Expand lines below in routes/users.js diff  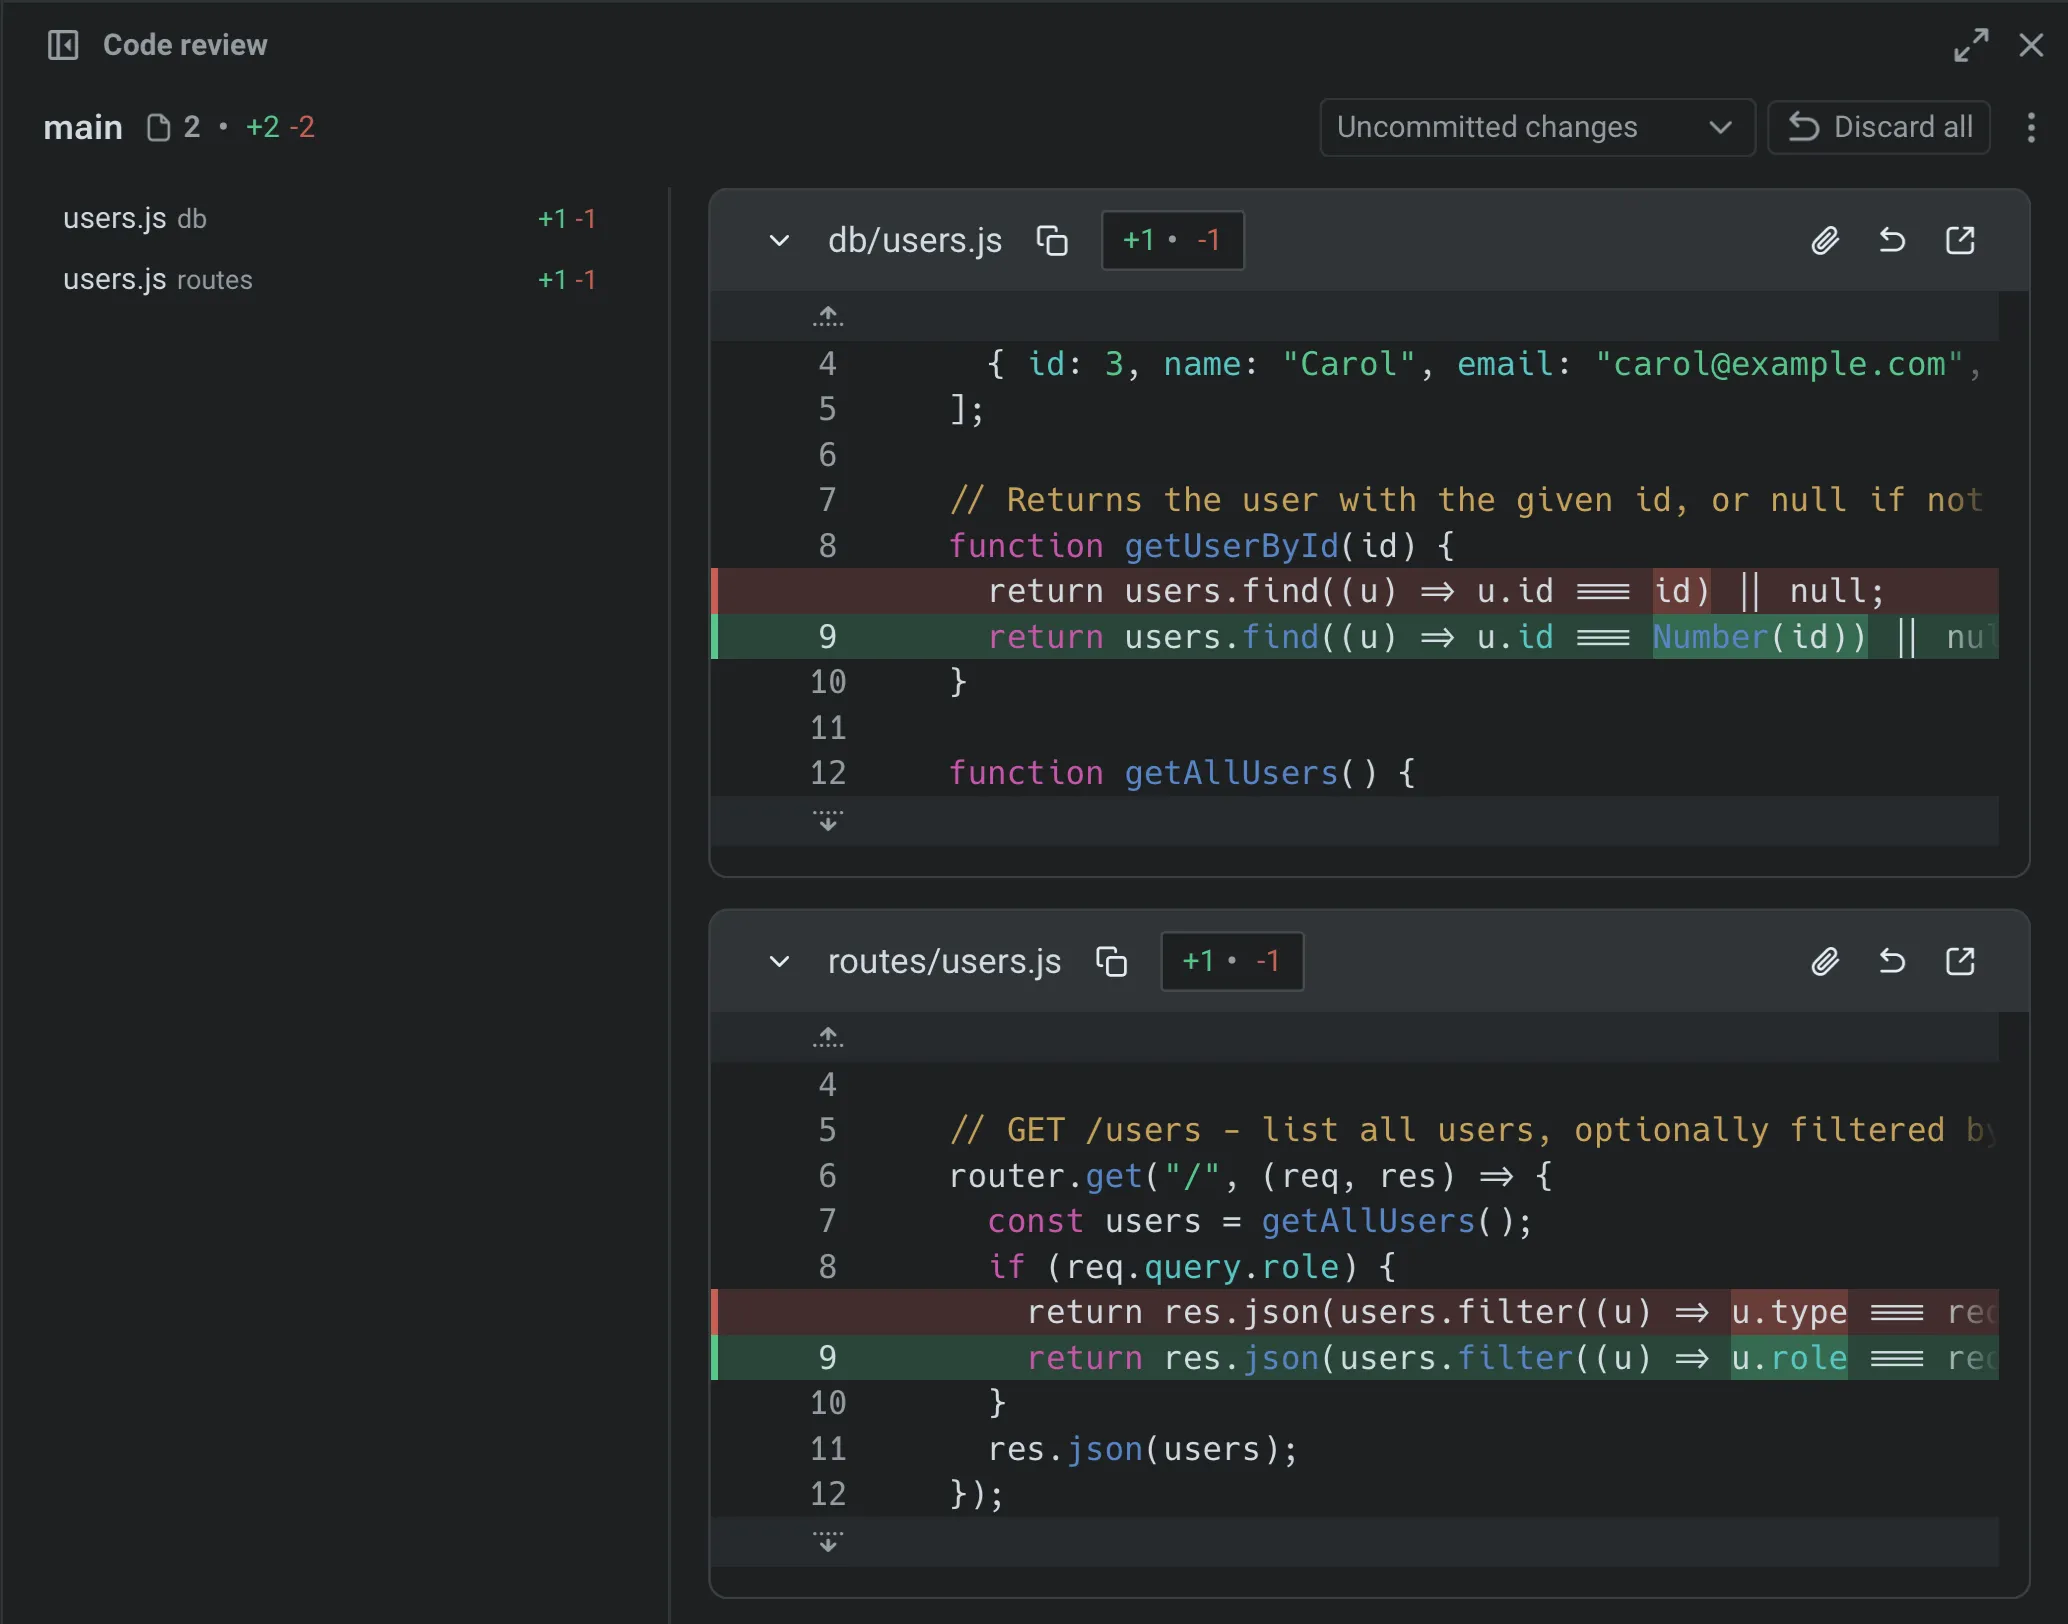tap(828, 1542)
